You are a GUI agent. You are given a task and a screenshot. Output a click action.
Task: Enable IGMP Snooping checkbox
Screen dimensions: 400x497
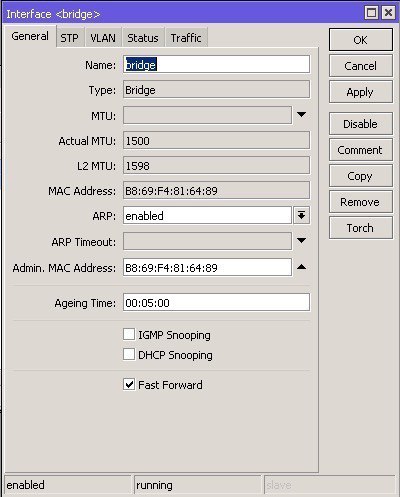[129, 334]
